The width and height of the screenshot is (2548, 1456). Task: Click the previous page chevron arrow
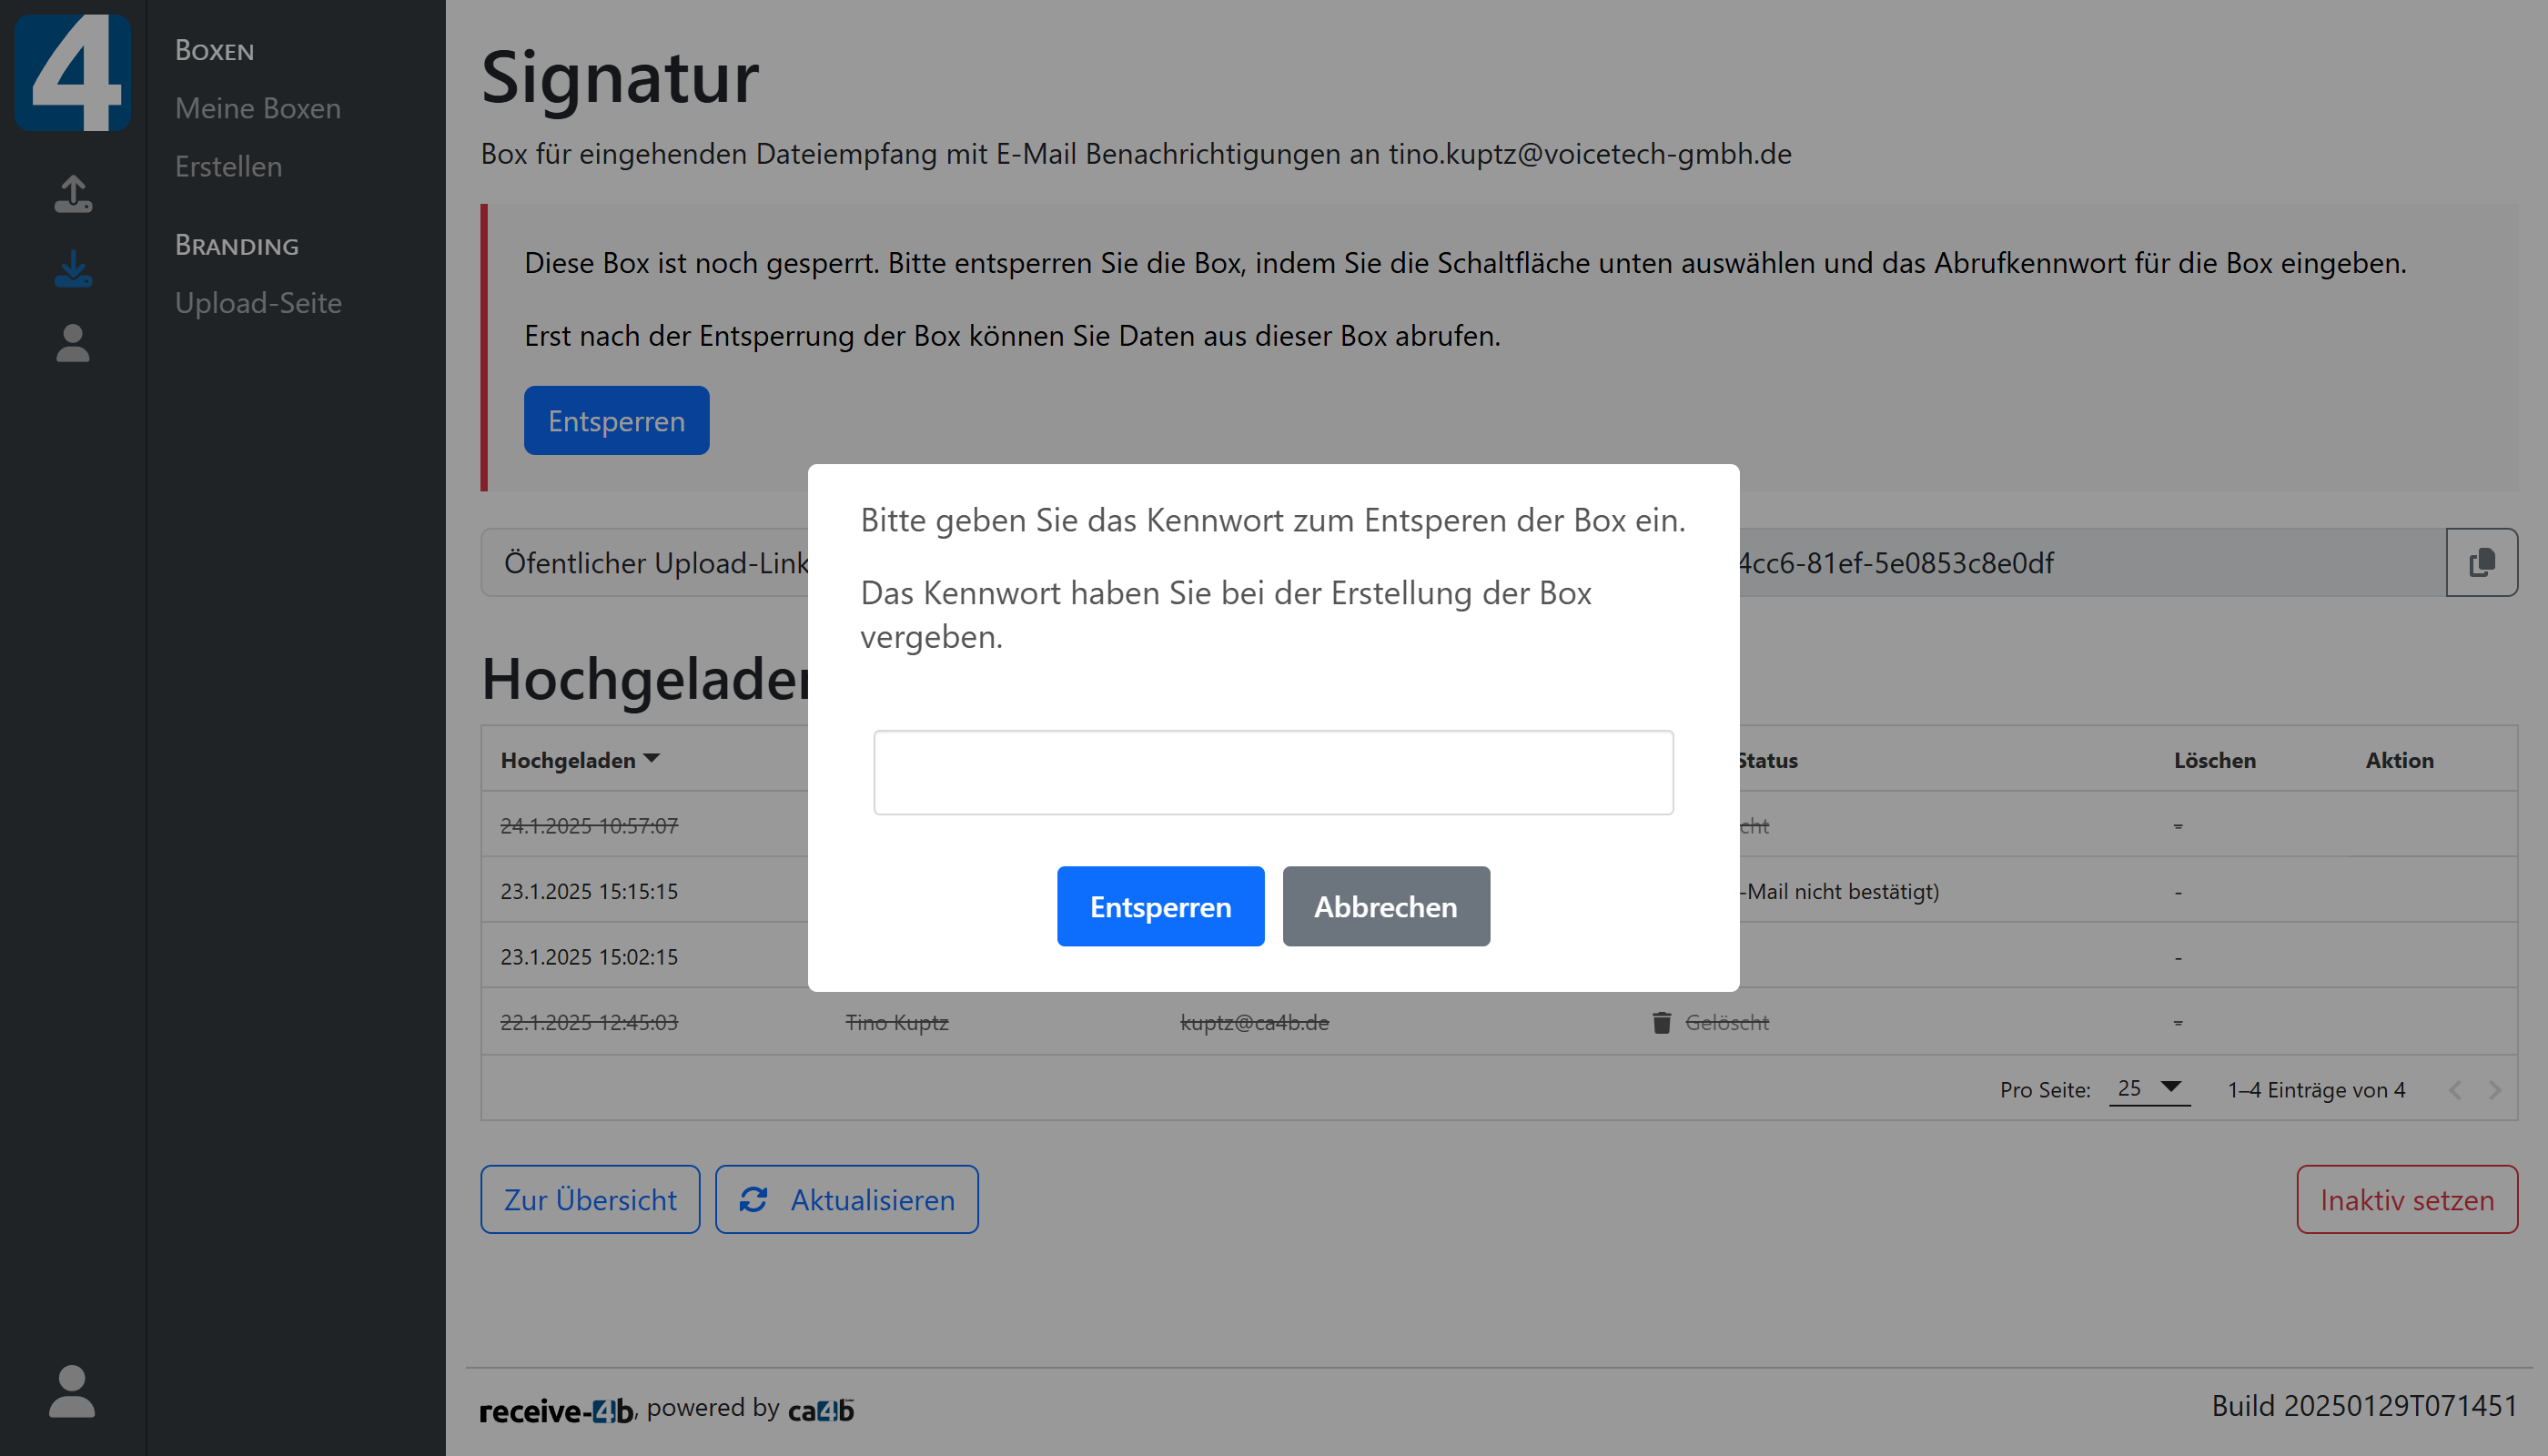tap(2456, 1089)
